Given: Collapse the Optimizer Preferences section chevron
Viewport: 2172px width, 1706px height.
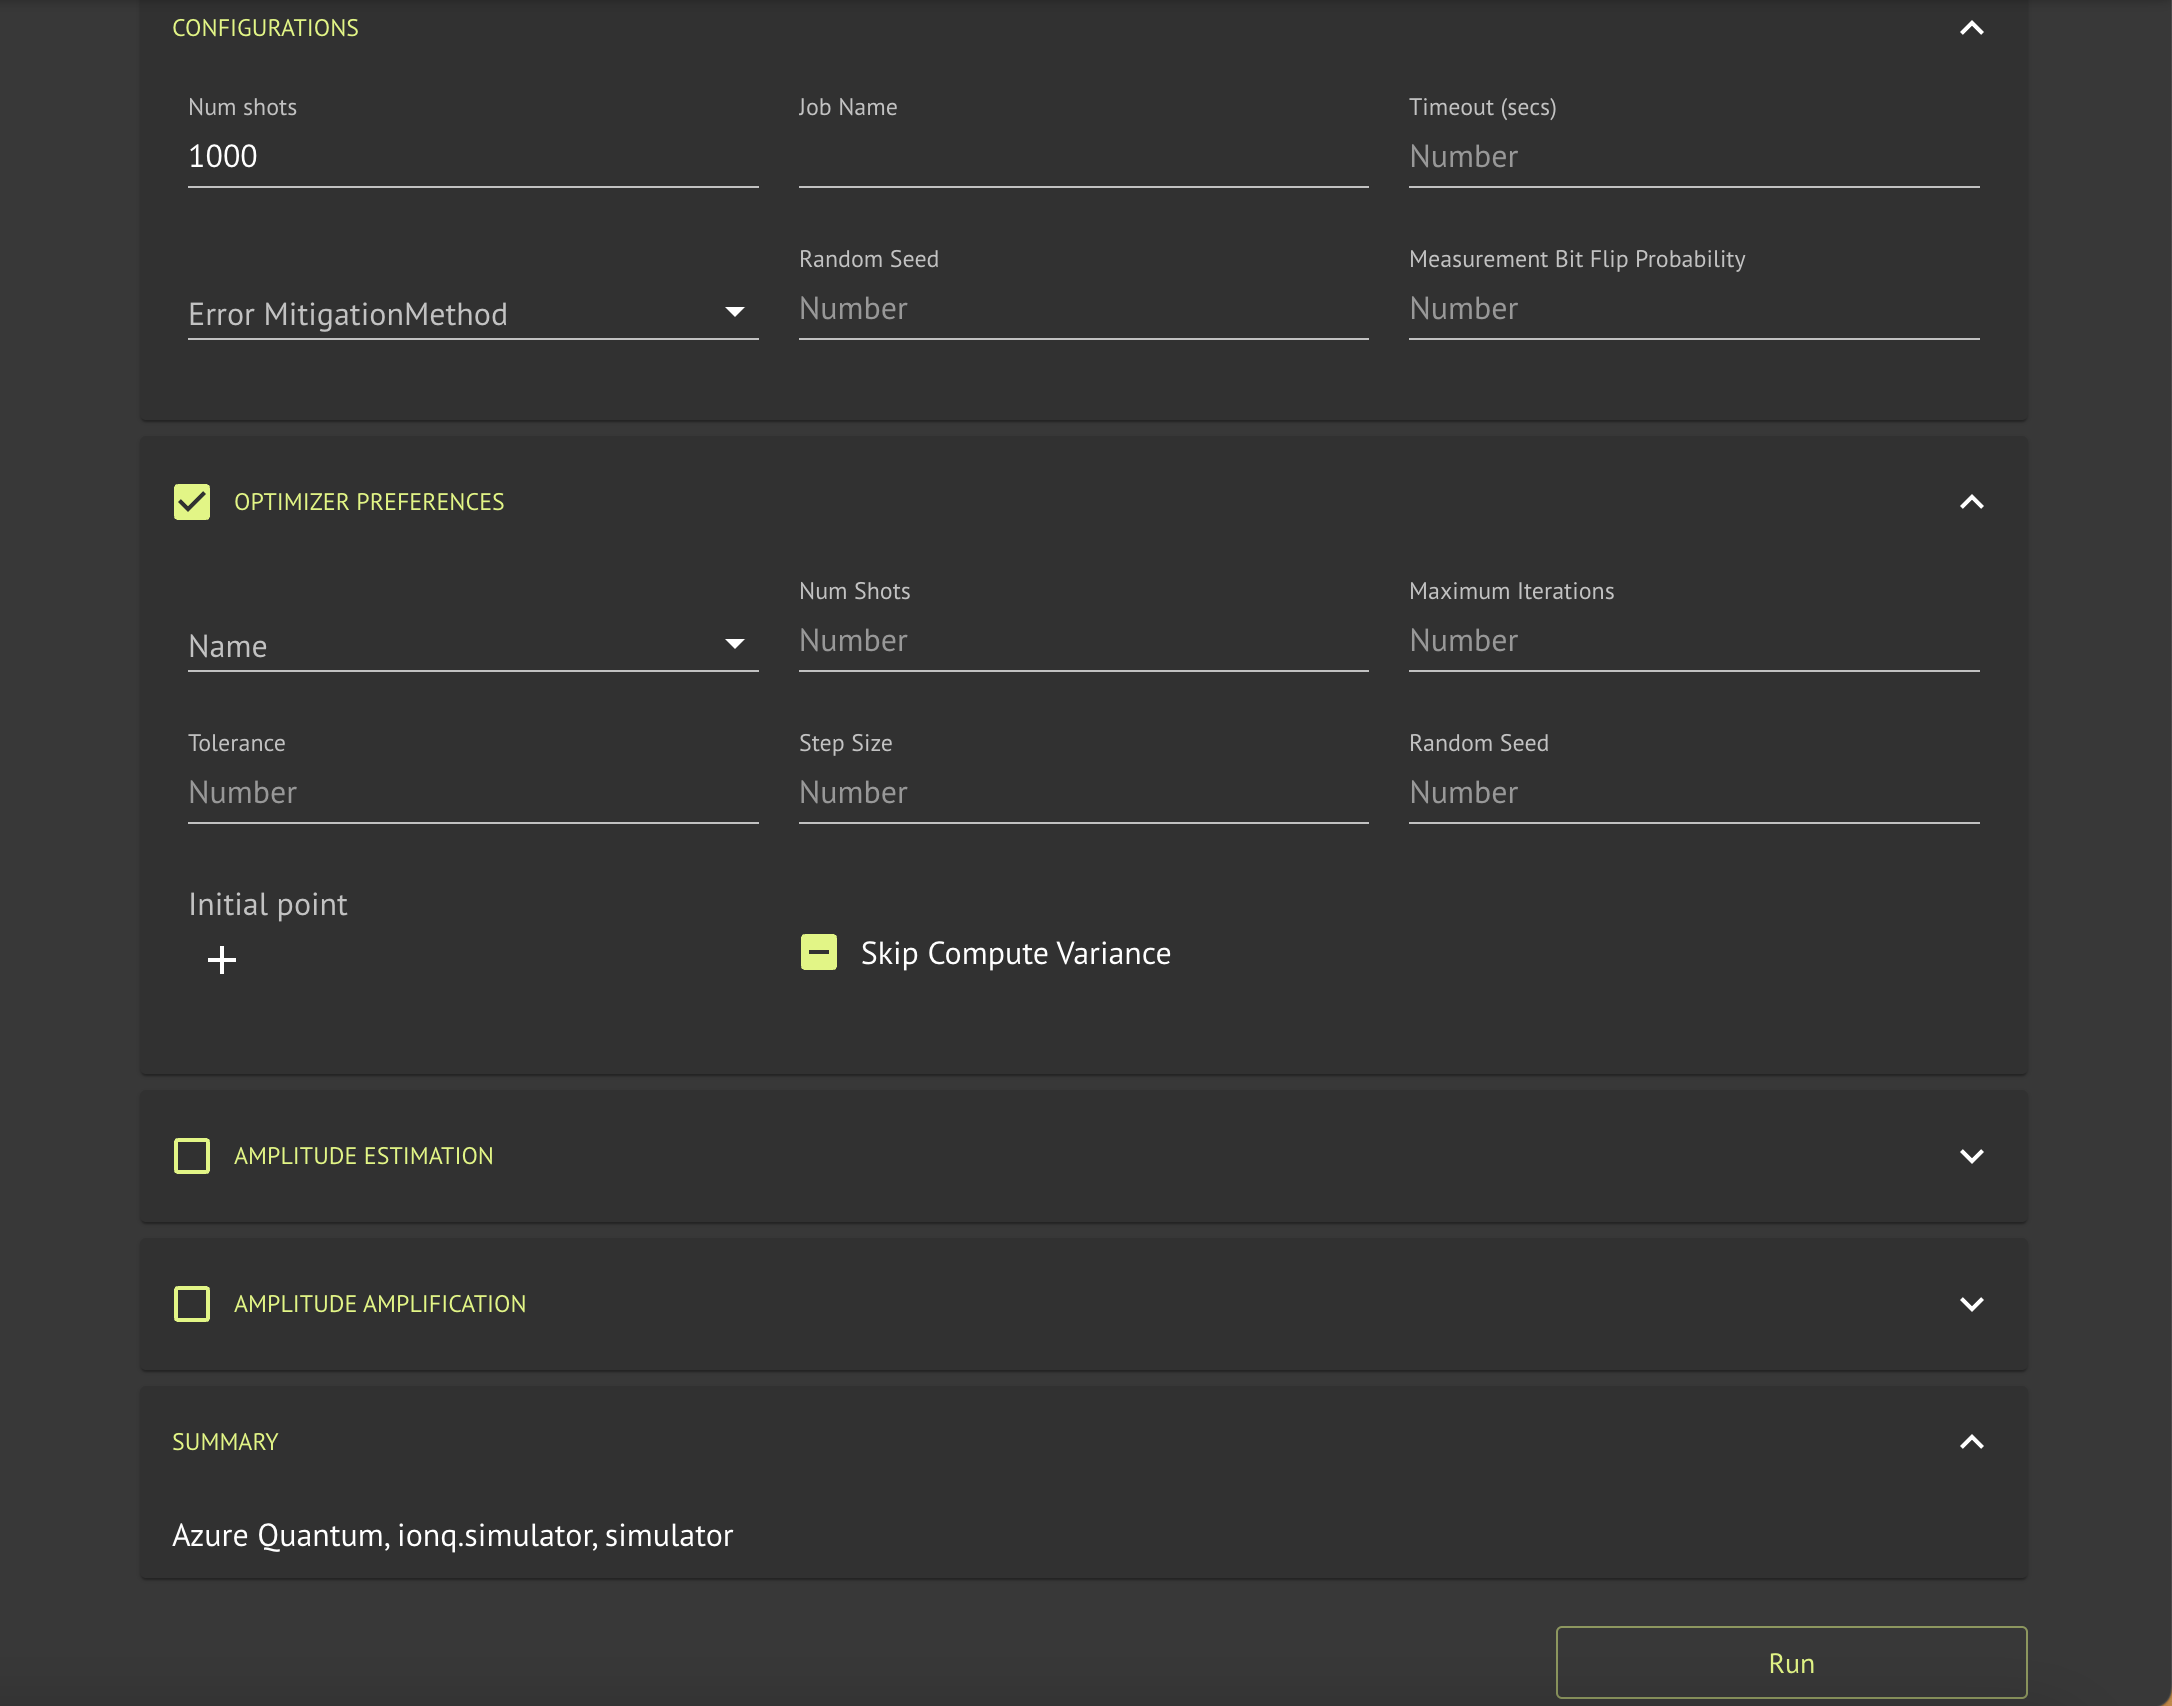Looking at the screenshot, I should pyautogui.click(x=1971, y=502).
